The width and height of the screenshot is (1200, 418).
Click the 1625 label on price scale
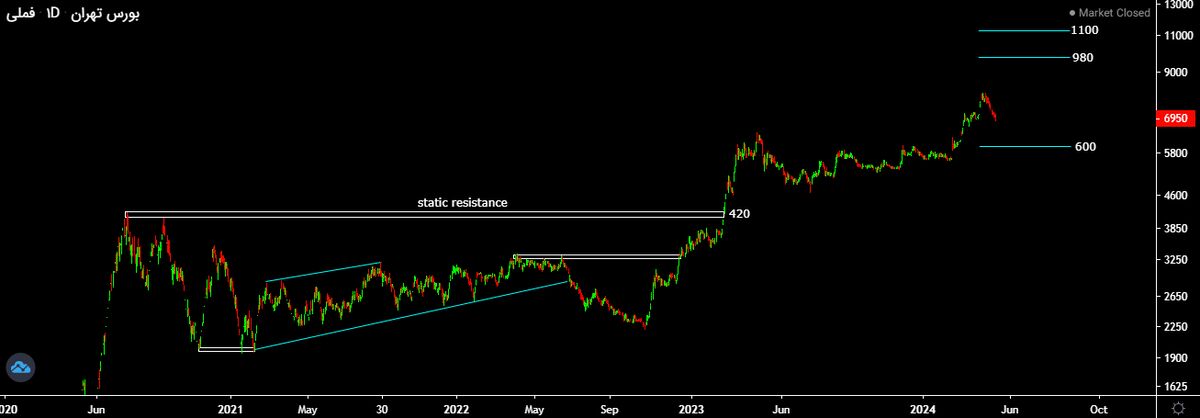(x=1174, y=386)
